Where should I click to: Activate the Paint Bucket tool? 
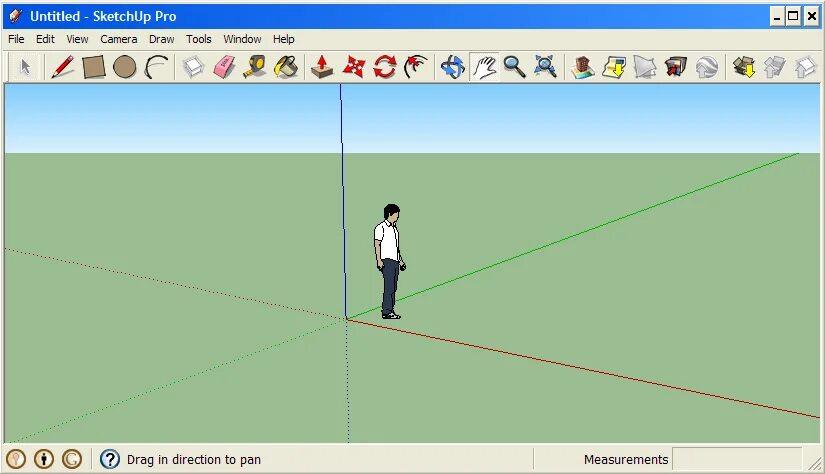point(286,67)
